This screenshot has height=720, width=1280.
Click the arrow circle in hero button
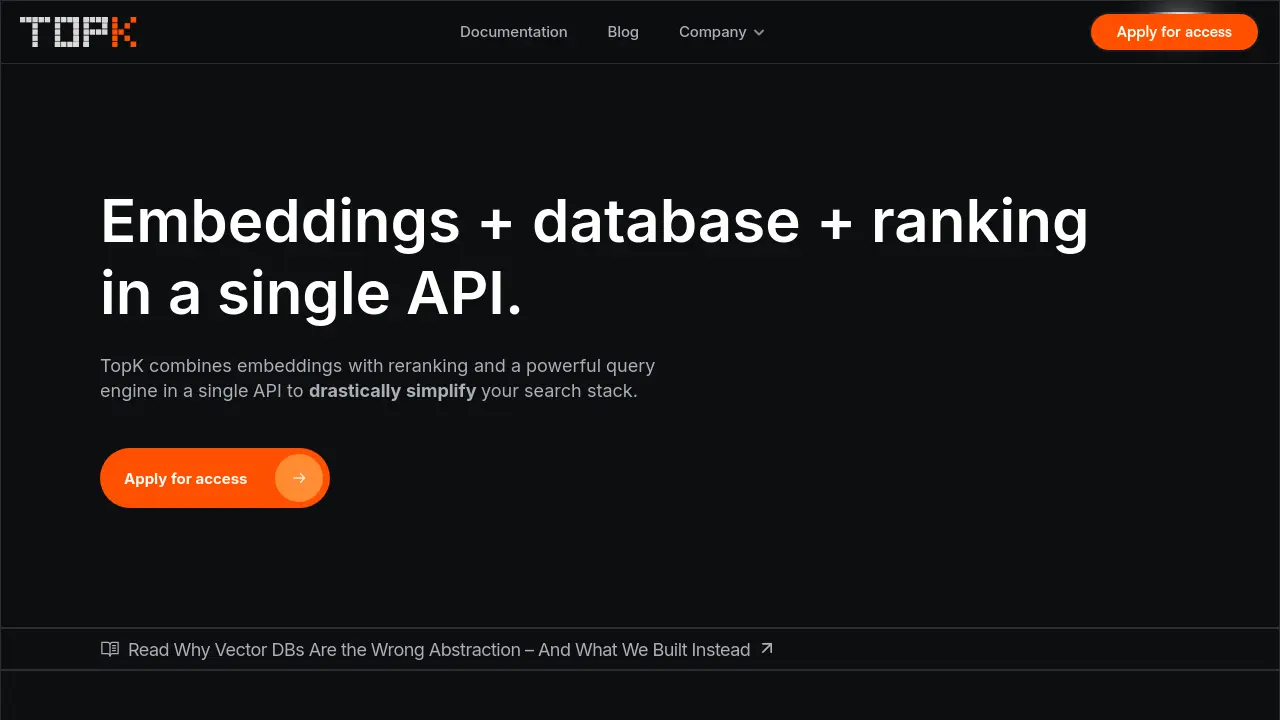(x=299, y=478)
